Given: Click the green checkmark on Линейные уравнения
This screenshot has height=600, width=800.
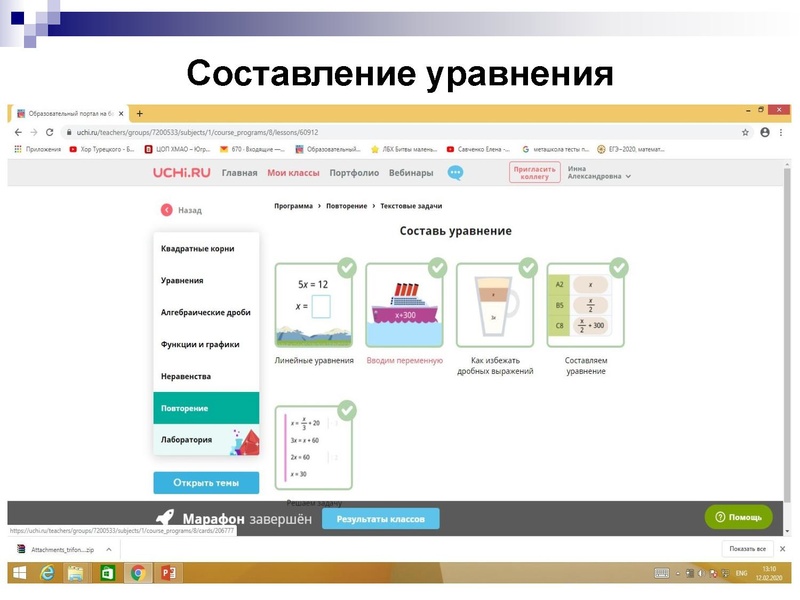Looking at the screenshot, I should click(346, 268).
